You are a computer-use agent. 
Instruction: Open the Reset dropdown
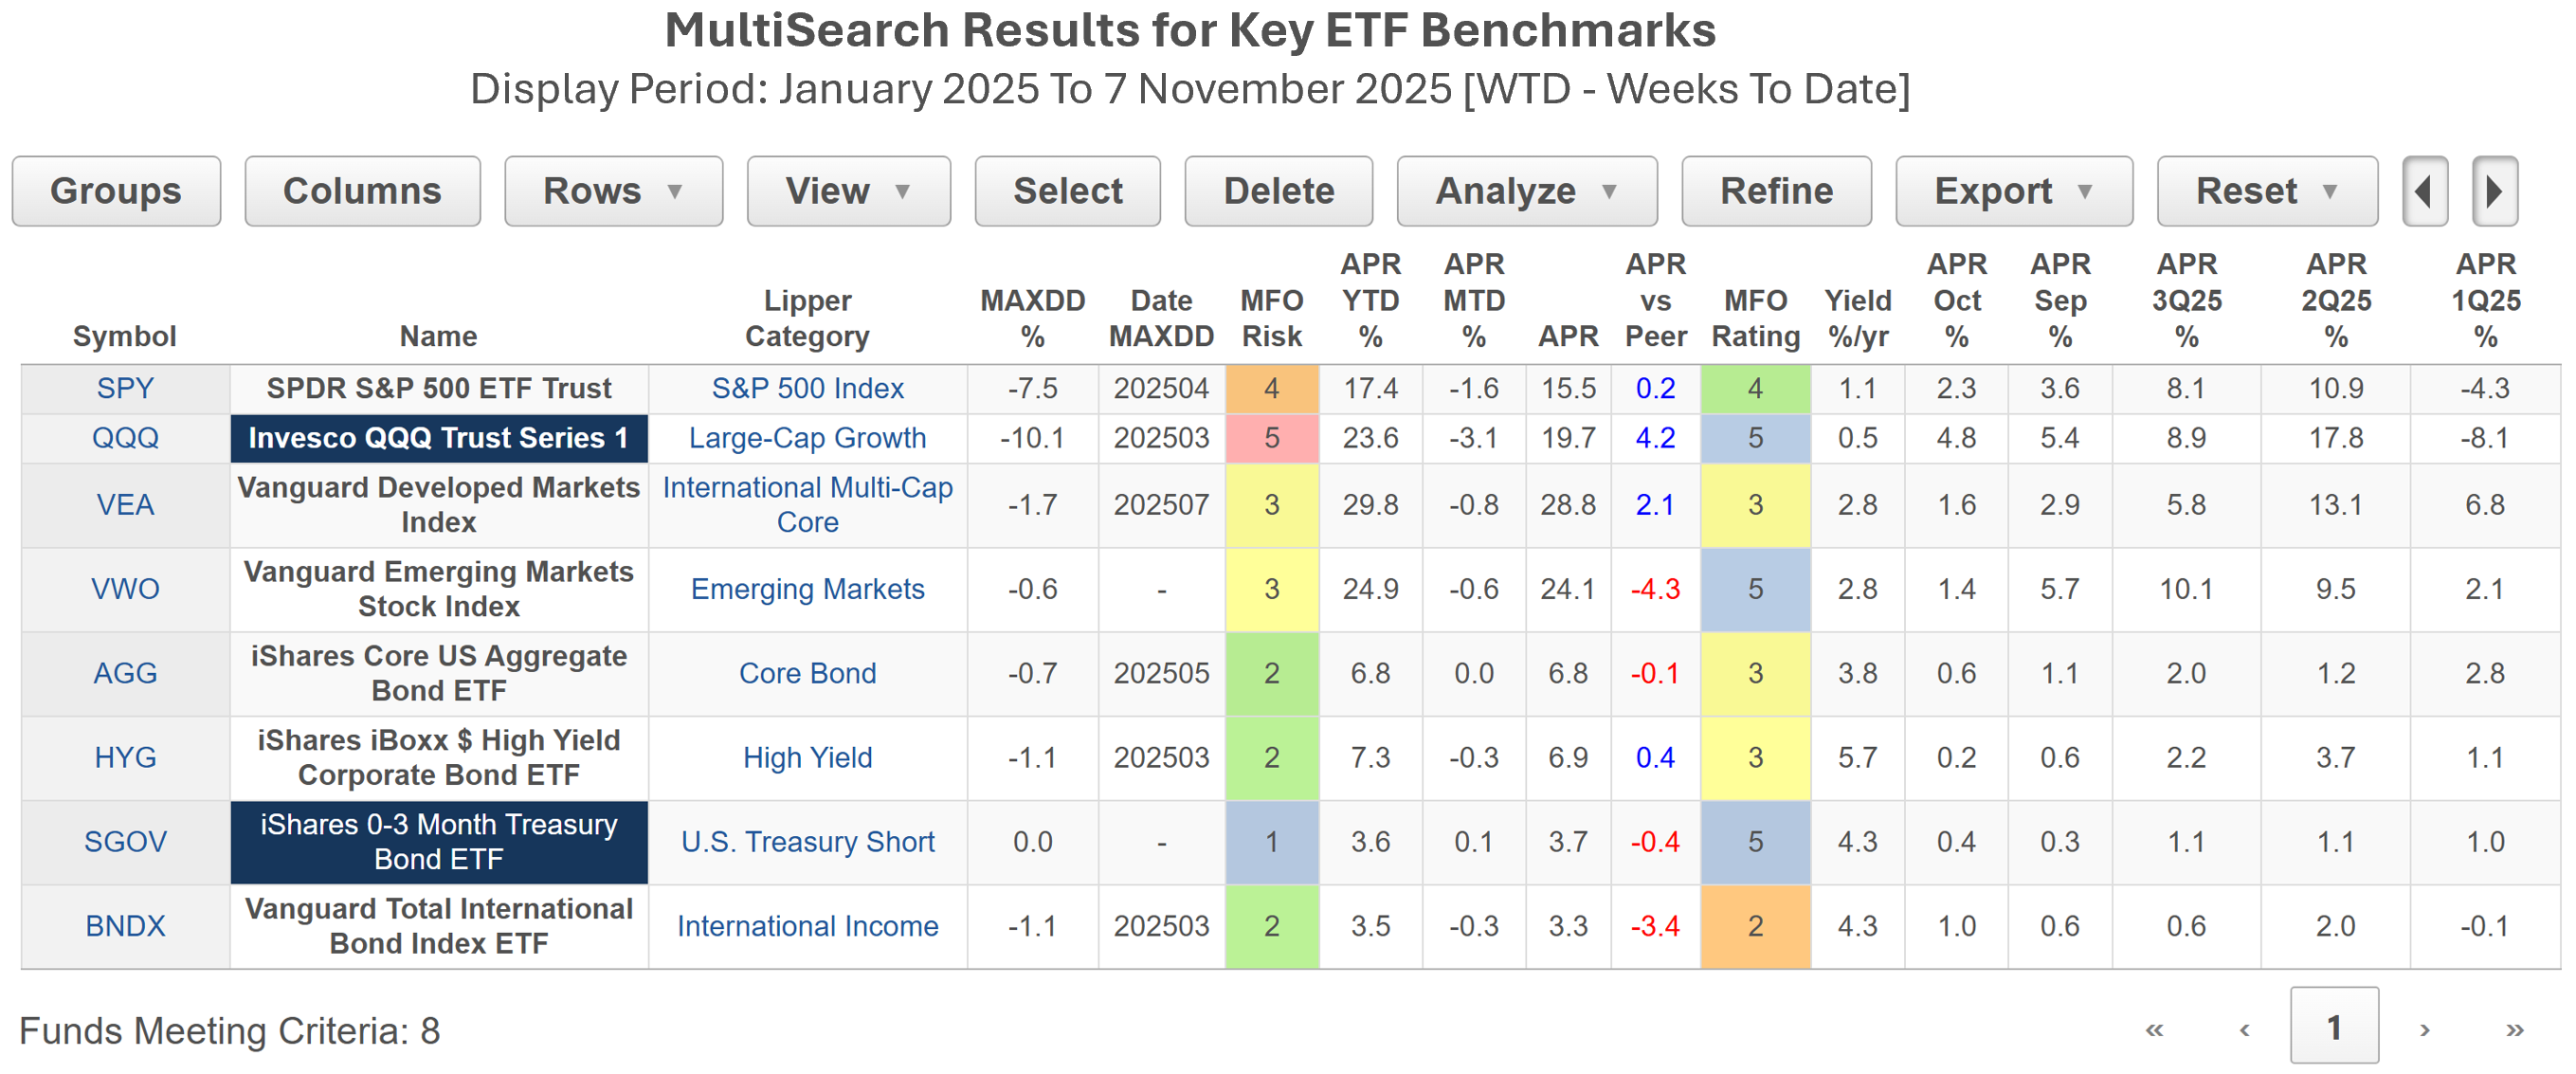coord(2266,191)
